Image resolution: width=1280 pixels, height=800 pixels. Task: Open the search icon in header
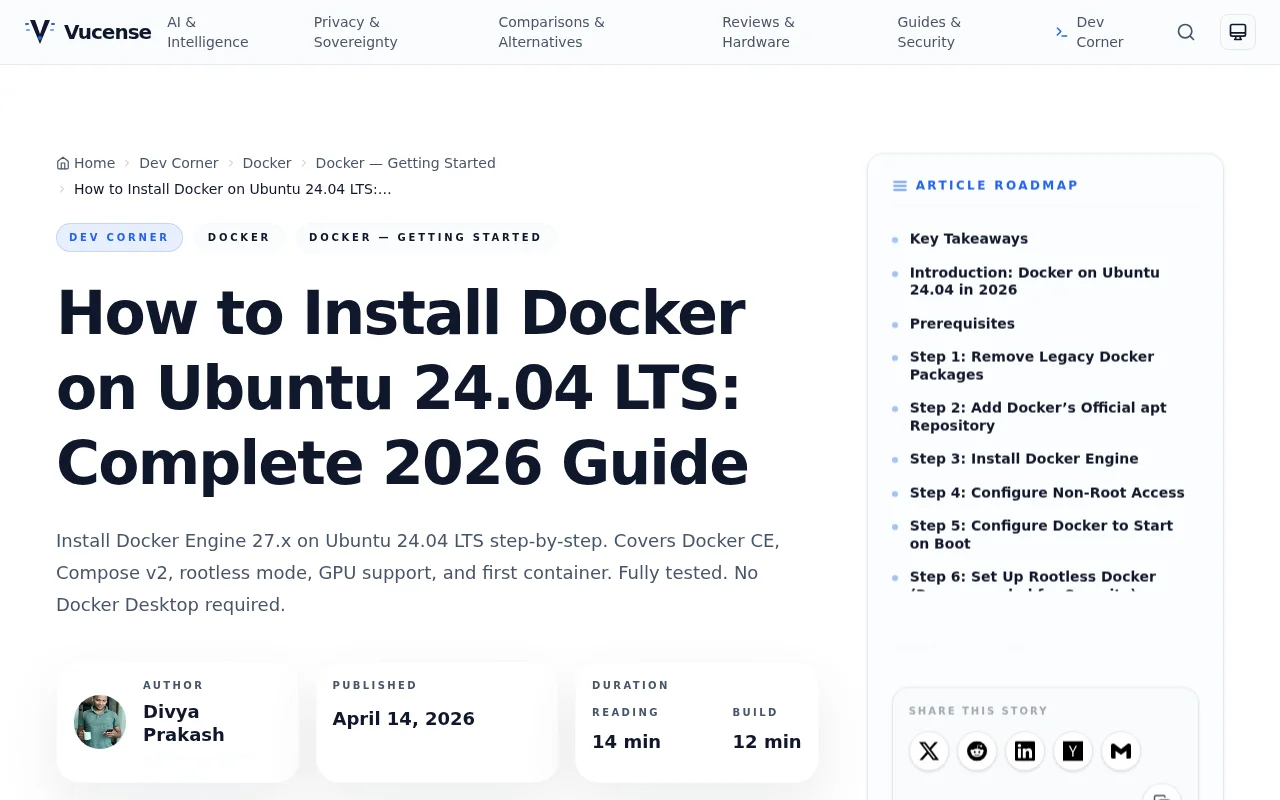point(1186,32)
